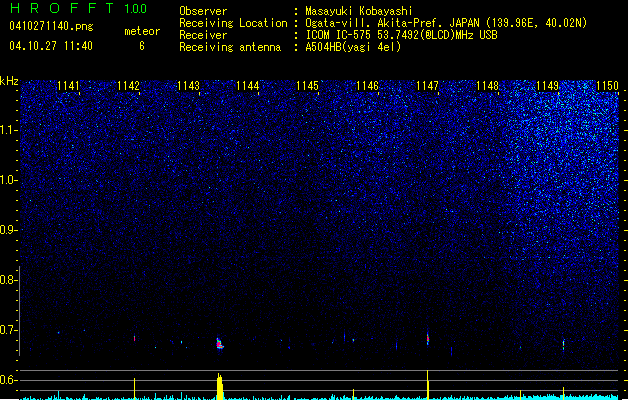Image resolution: width=629 pixels, height=400 pixels.
Task: Click the HROFFT 1.0.0 title text
Action: pos(78,8)
